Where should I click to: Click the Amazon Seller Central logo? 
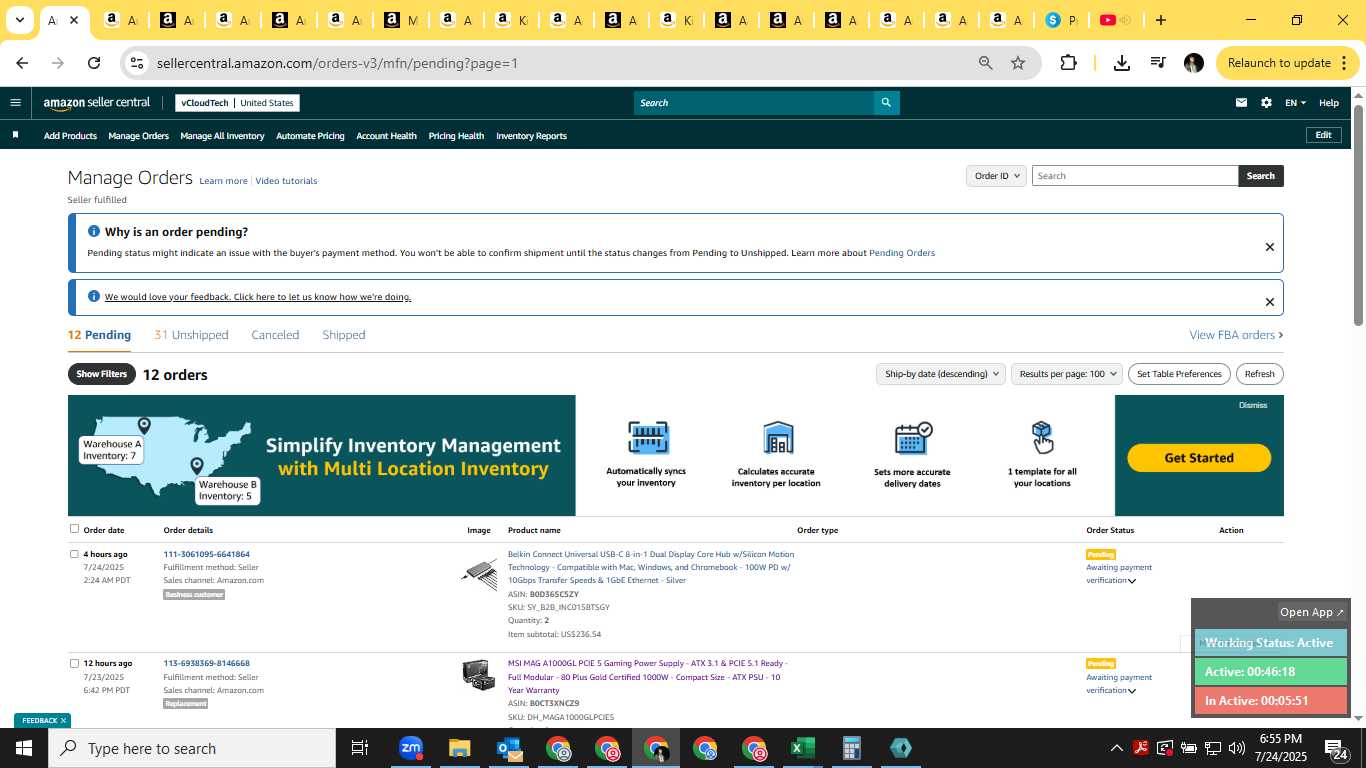(x=97, y=103)
